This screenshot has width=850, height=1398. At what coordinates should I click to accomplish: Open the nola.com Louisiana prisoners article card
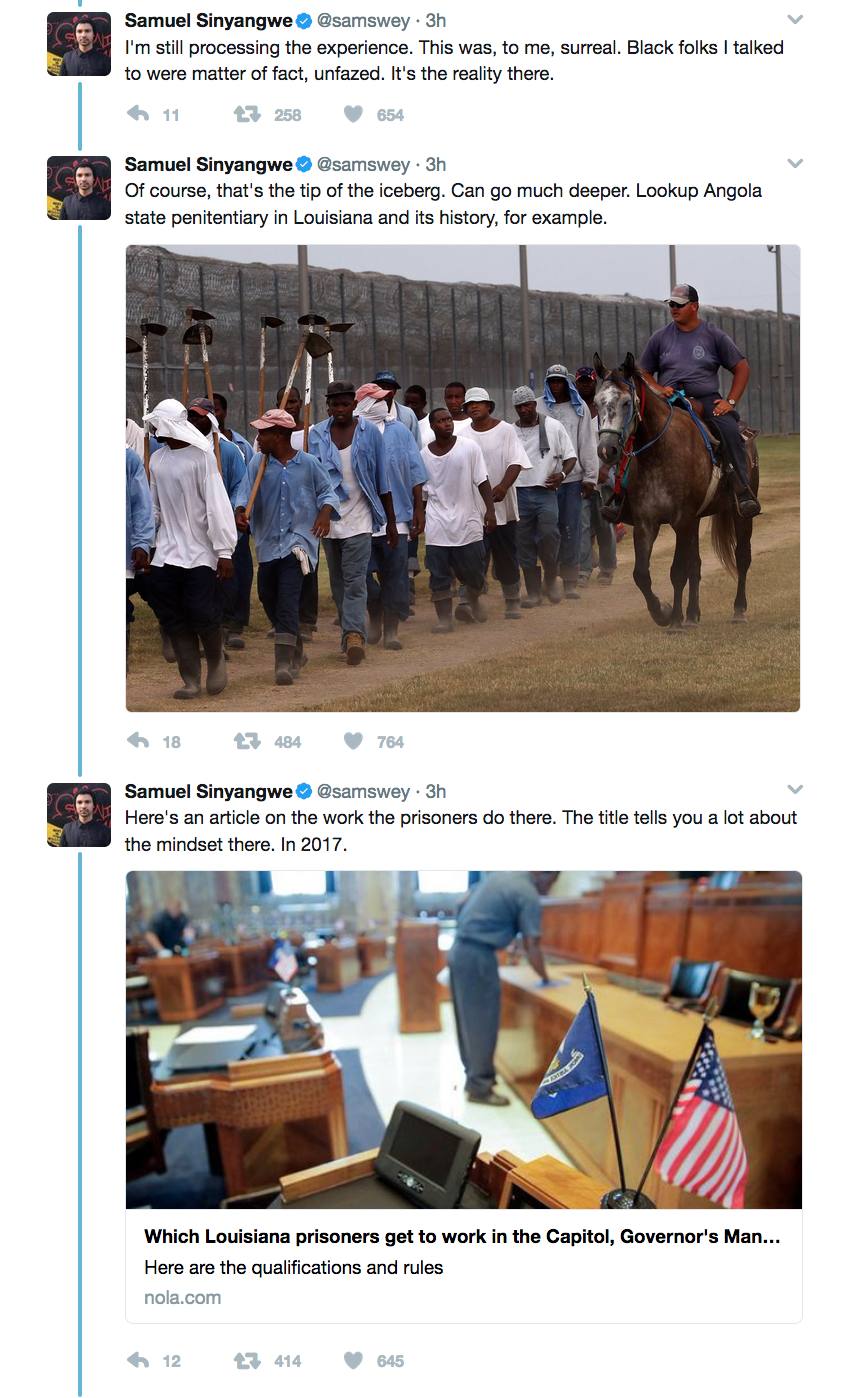point(463,1097)
